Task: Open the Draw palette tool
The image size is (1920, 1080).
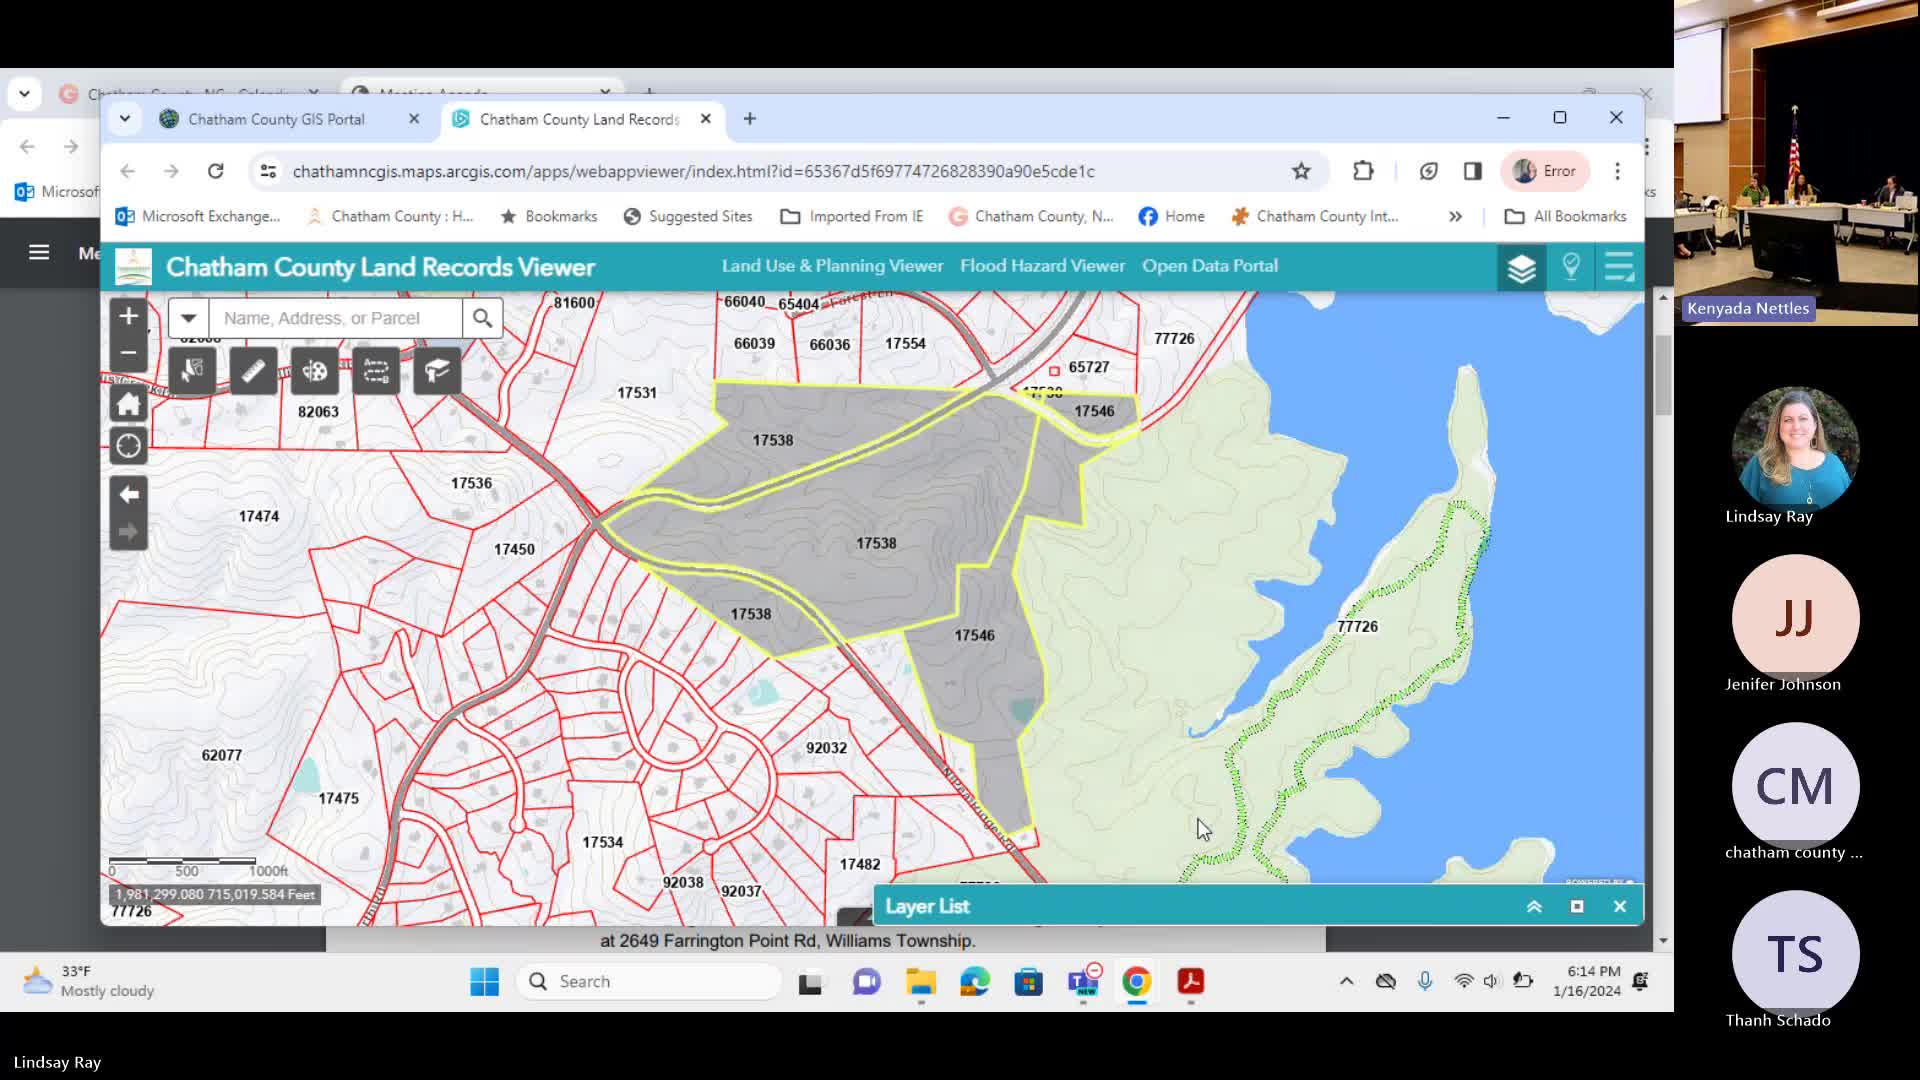Action: tap(314, 372)
